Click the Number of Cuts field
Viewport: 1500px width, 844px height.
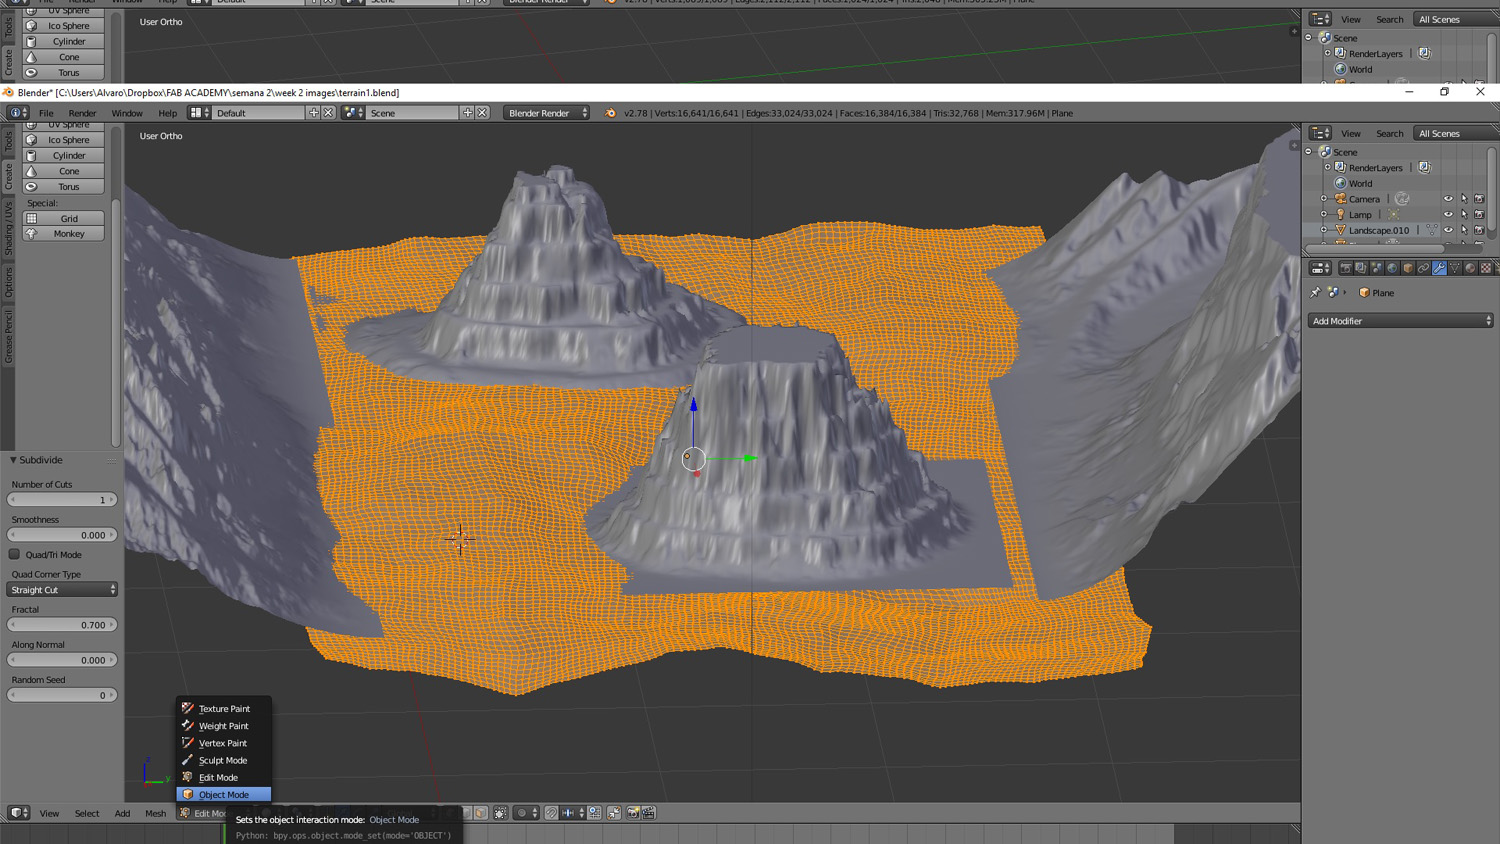(62, 500)
